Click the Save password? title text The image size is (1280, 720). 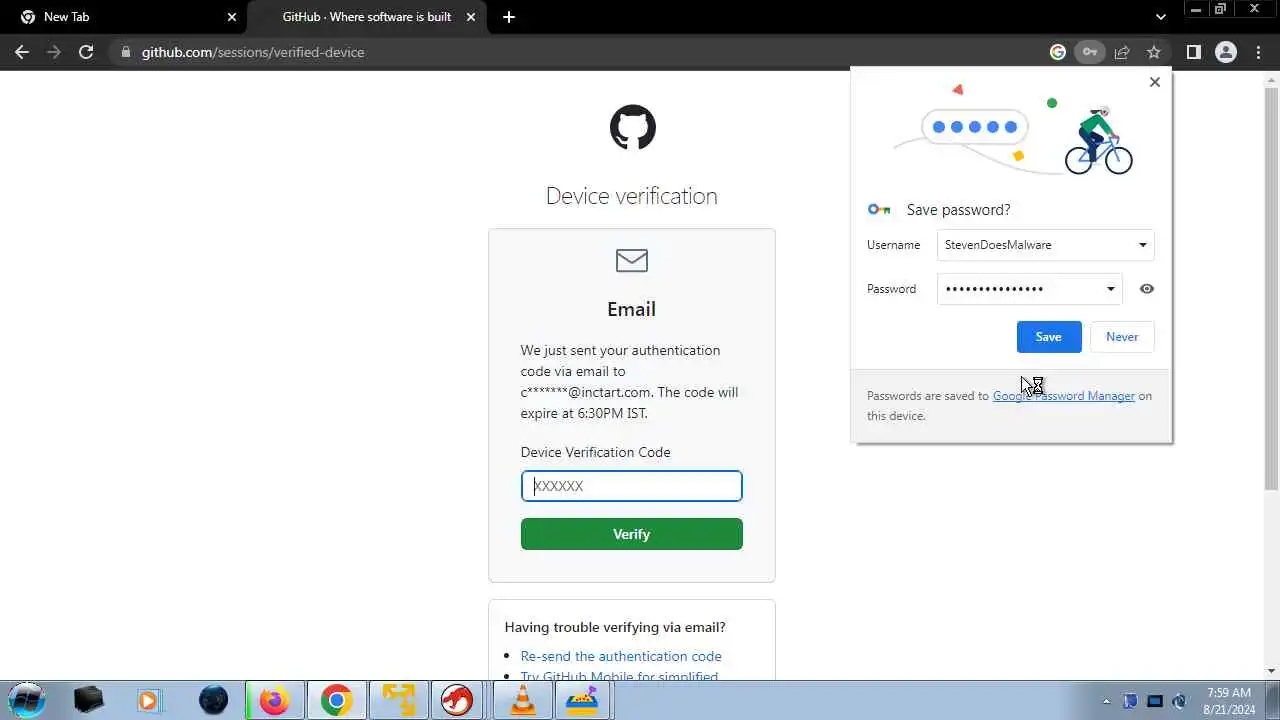958,210
